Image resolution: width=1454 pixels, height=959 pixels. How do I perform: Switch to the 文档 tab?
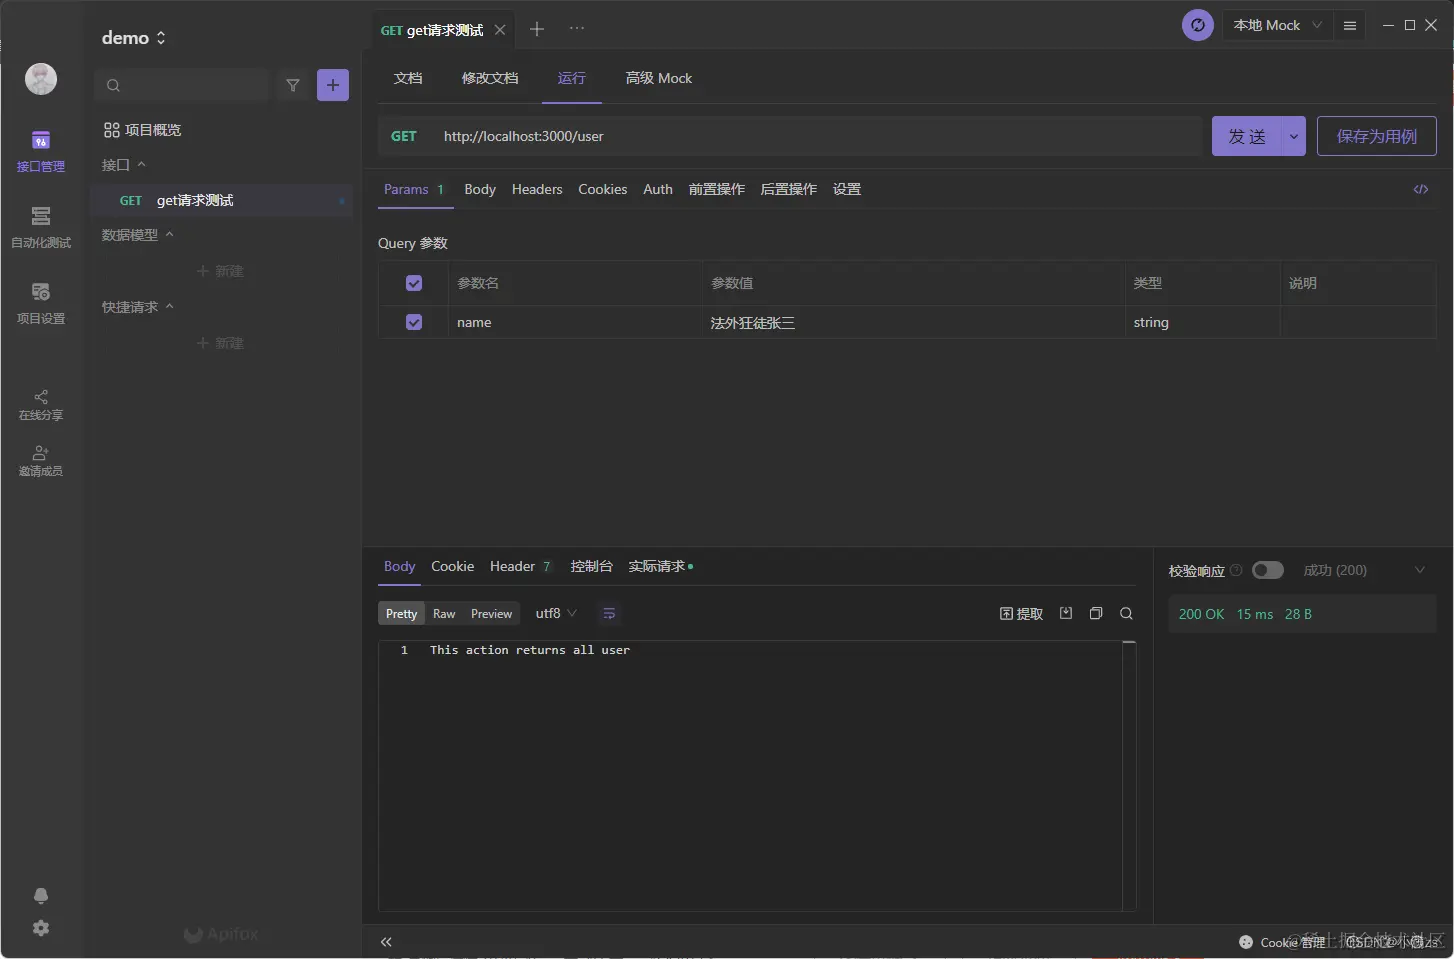tap(408, 78)
